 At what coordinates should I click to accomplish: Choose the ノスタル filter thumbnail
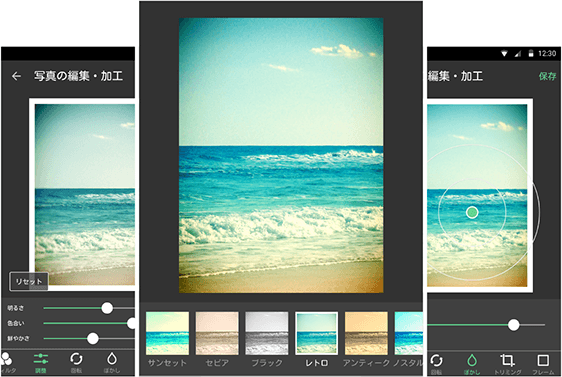(409, 333)
